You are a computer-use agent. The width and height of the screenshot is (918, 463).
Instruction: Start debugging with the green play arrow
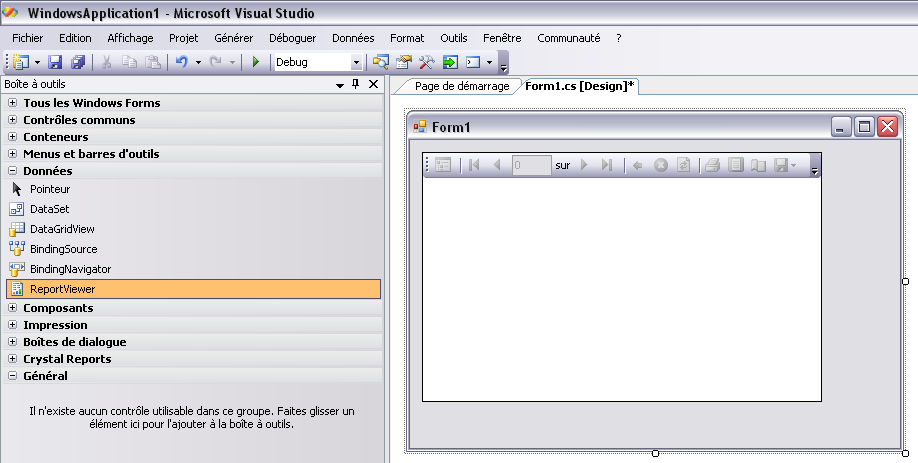(255, 62)
